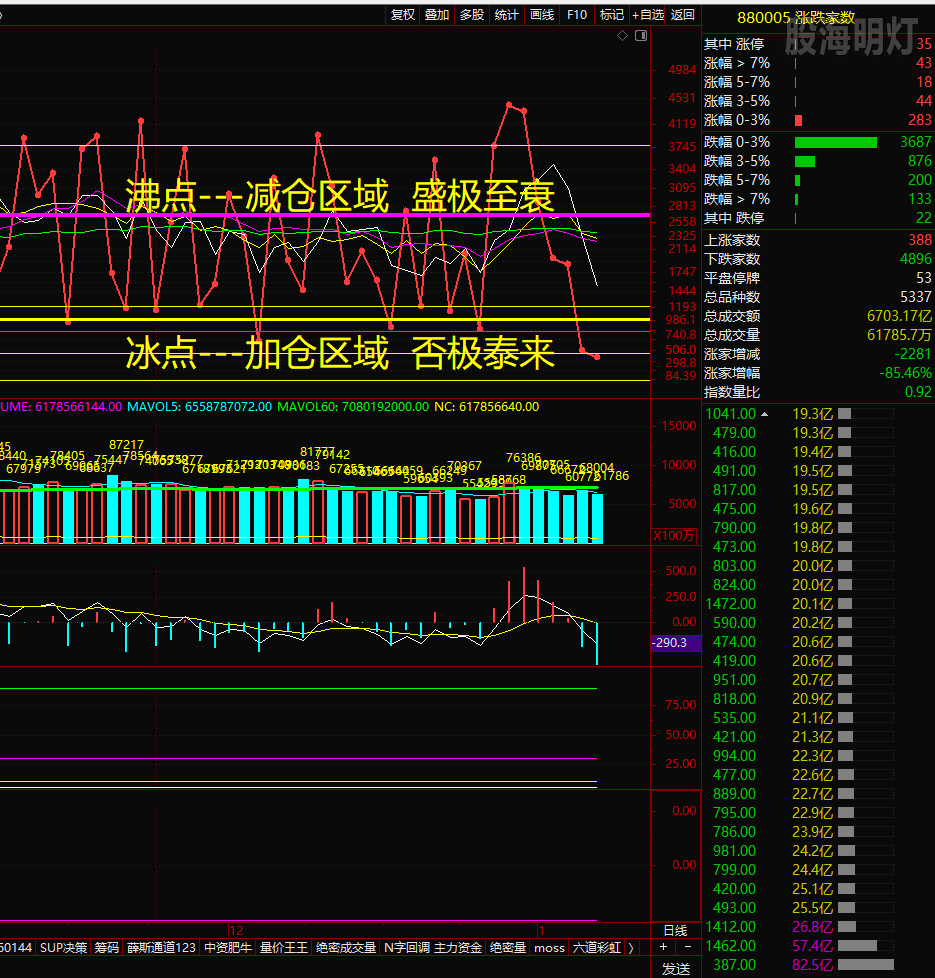Select the 下跌家数 4896 row
The image size is (935, 978).
click(818, 259)
